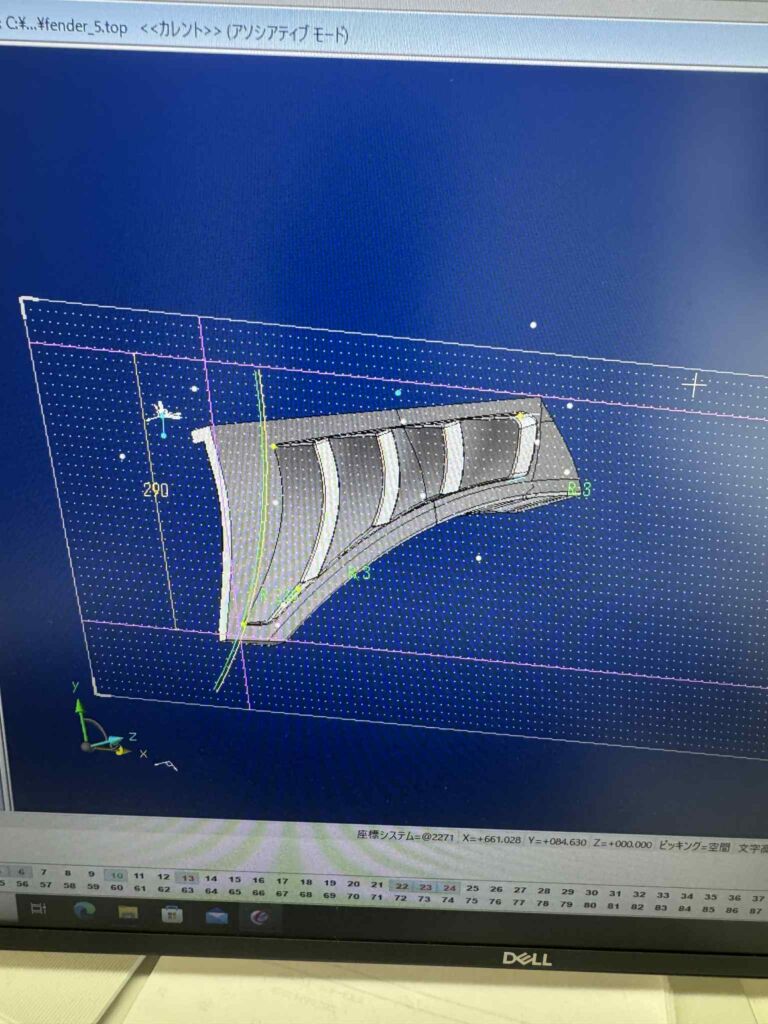Toggle layer 10 in the layer bar

click(116, 874)
